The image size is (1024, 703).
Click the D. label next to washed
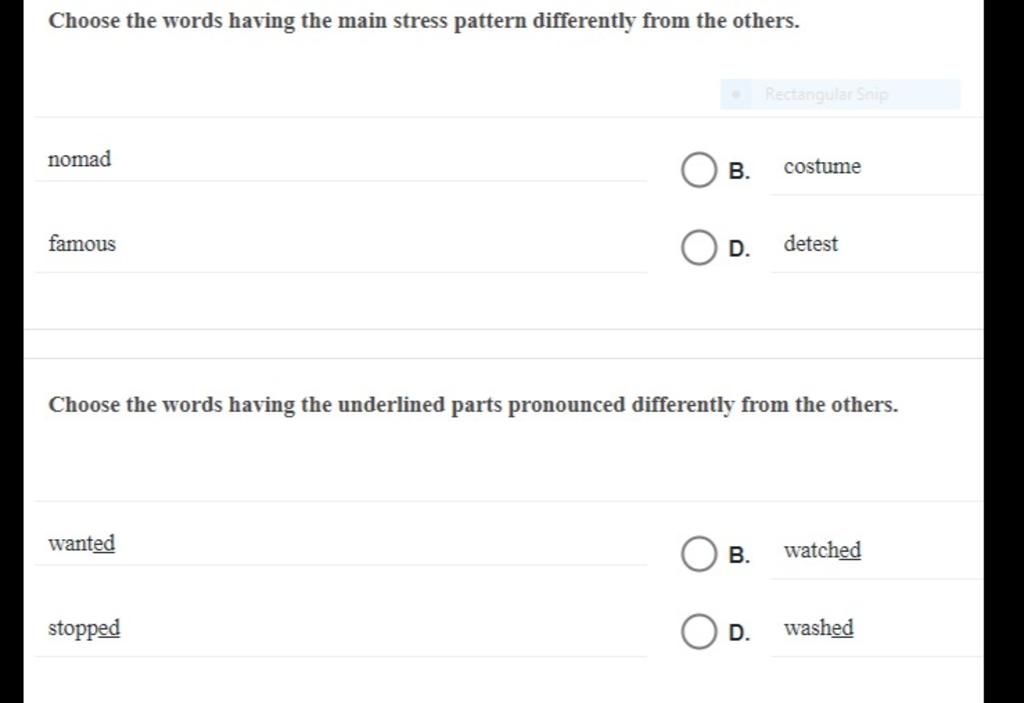[739, 632]
